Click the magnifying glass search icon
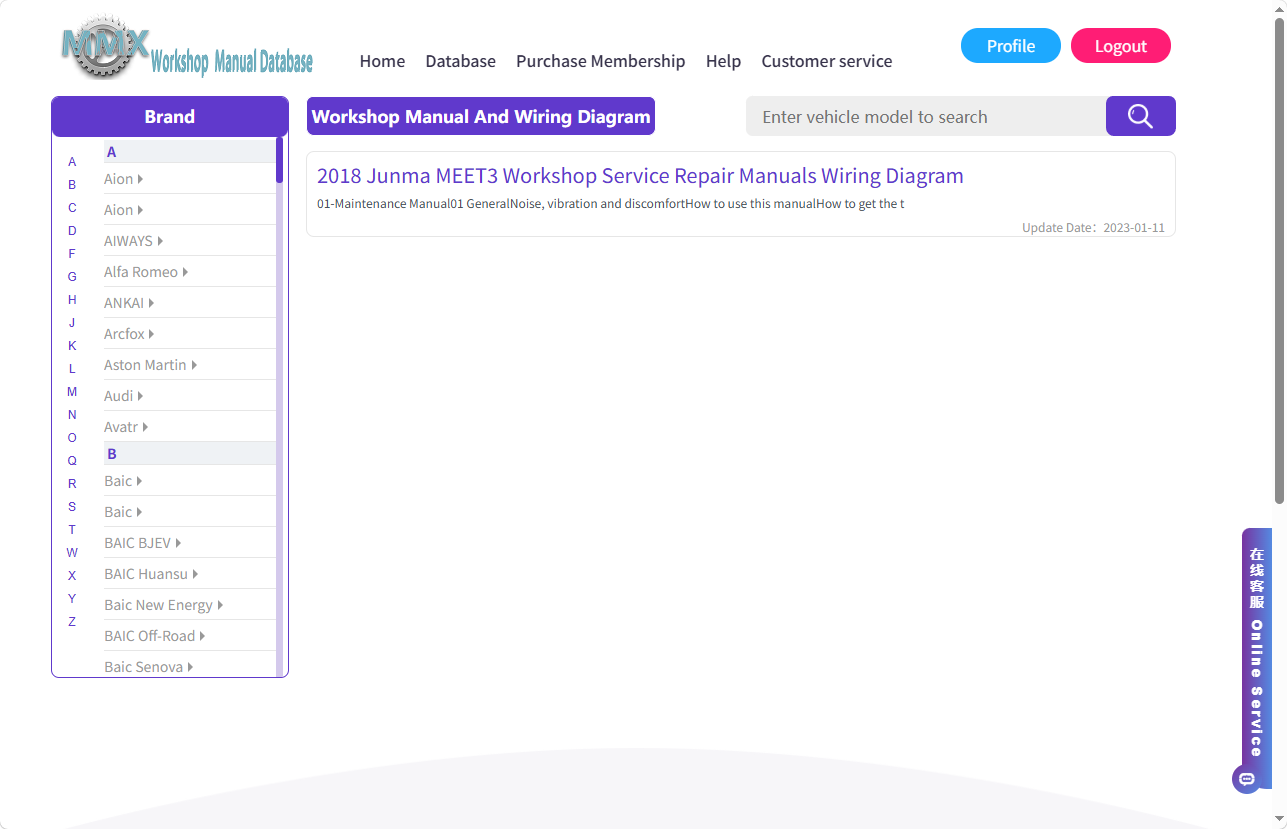The image size is (1287, 829). tap(1140, 116)
